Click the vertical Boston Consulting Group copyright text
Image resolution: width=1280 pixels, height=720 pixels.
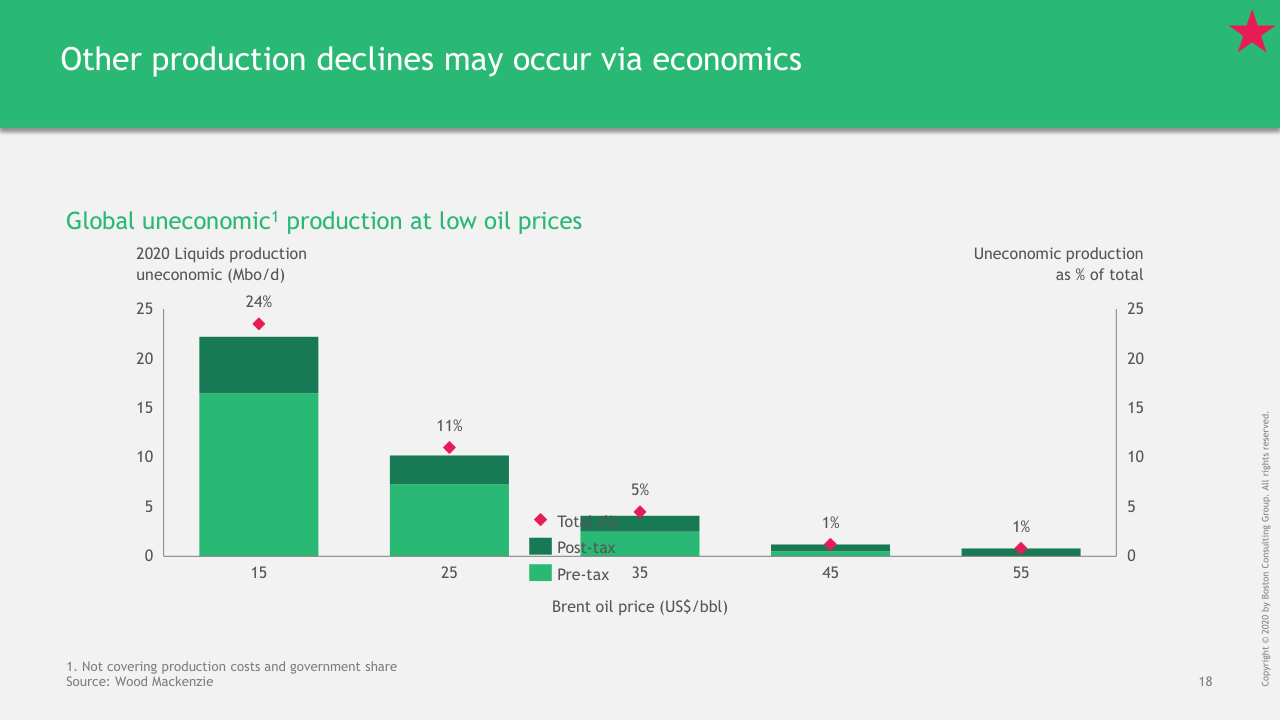coord(1266,548)
